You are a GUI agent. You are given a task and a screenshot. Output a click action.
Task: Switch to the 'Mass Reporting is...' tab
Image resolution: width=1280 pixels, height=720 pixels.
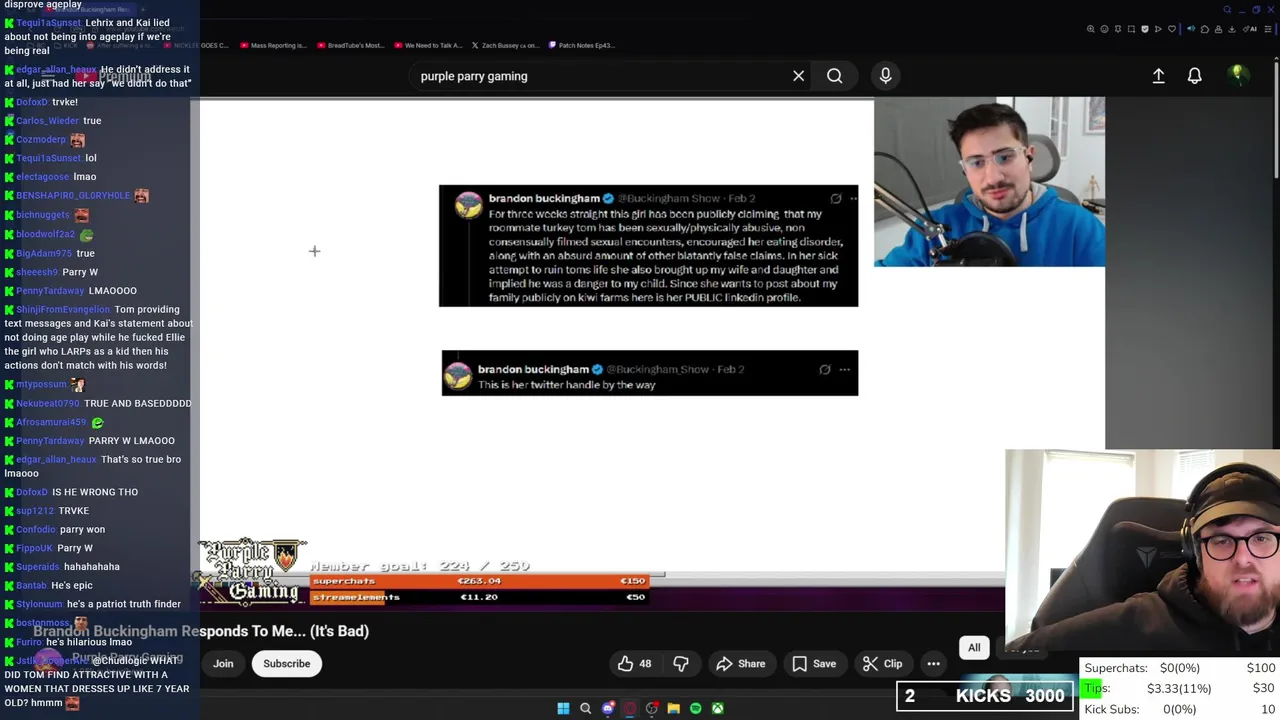[273, 45]
